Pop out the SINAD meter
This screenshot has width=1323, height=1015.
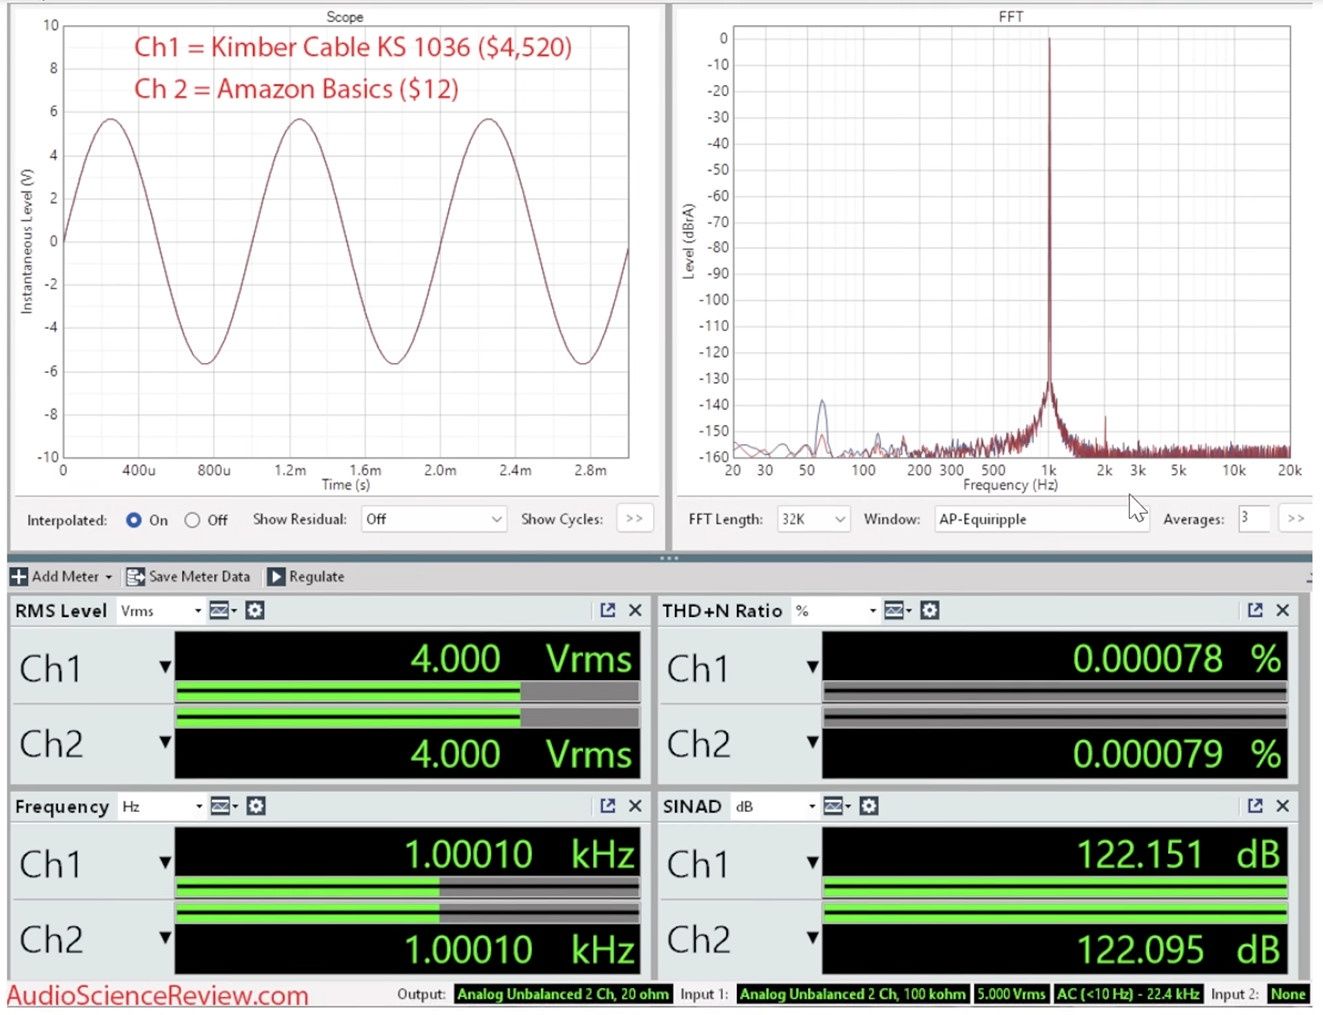pyautogui.click(x=1255, y=806)
